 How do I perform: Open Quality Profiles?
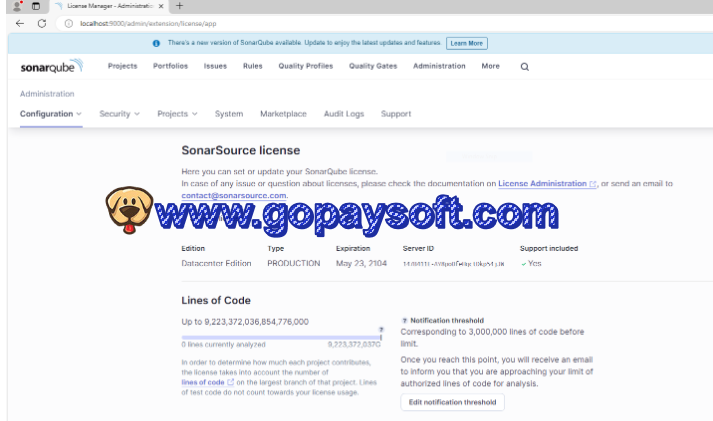pyautogui.click(x=306, y=66)
